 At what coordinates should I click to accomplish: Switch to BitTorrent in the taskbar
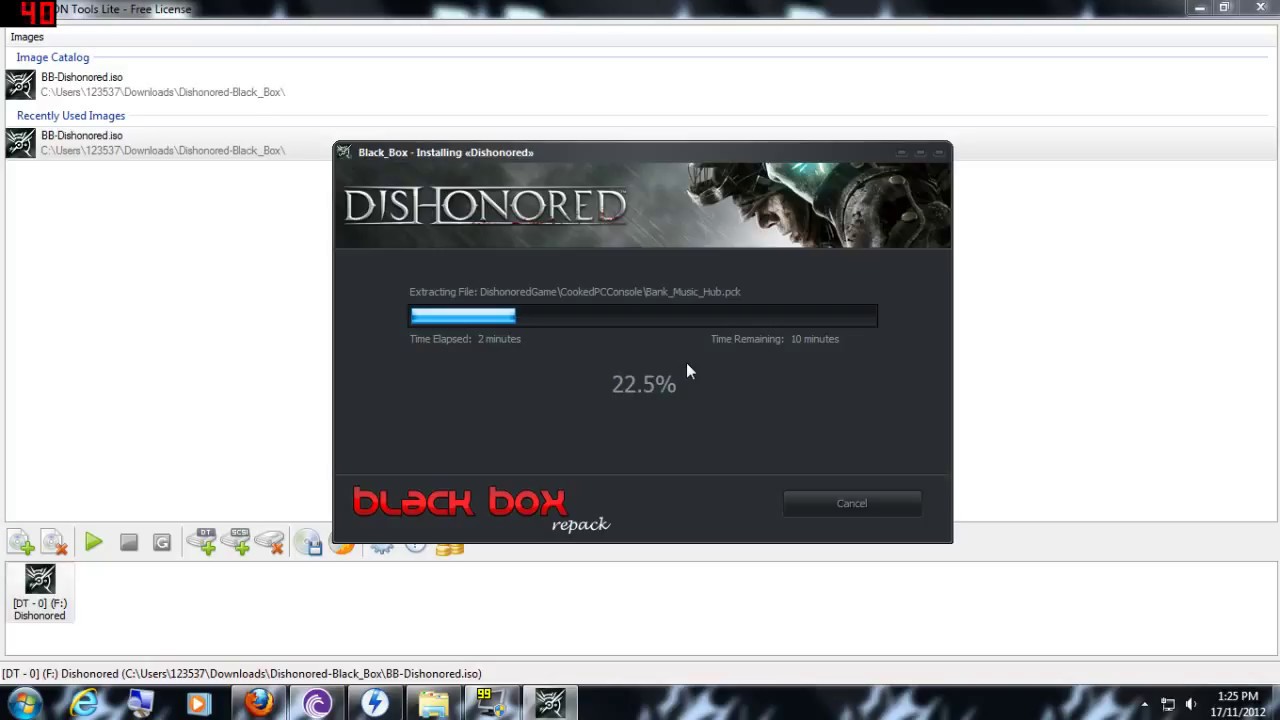(x=317, y=703)
